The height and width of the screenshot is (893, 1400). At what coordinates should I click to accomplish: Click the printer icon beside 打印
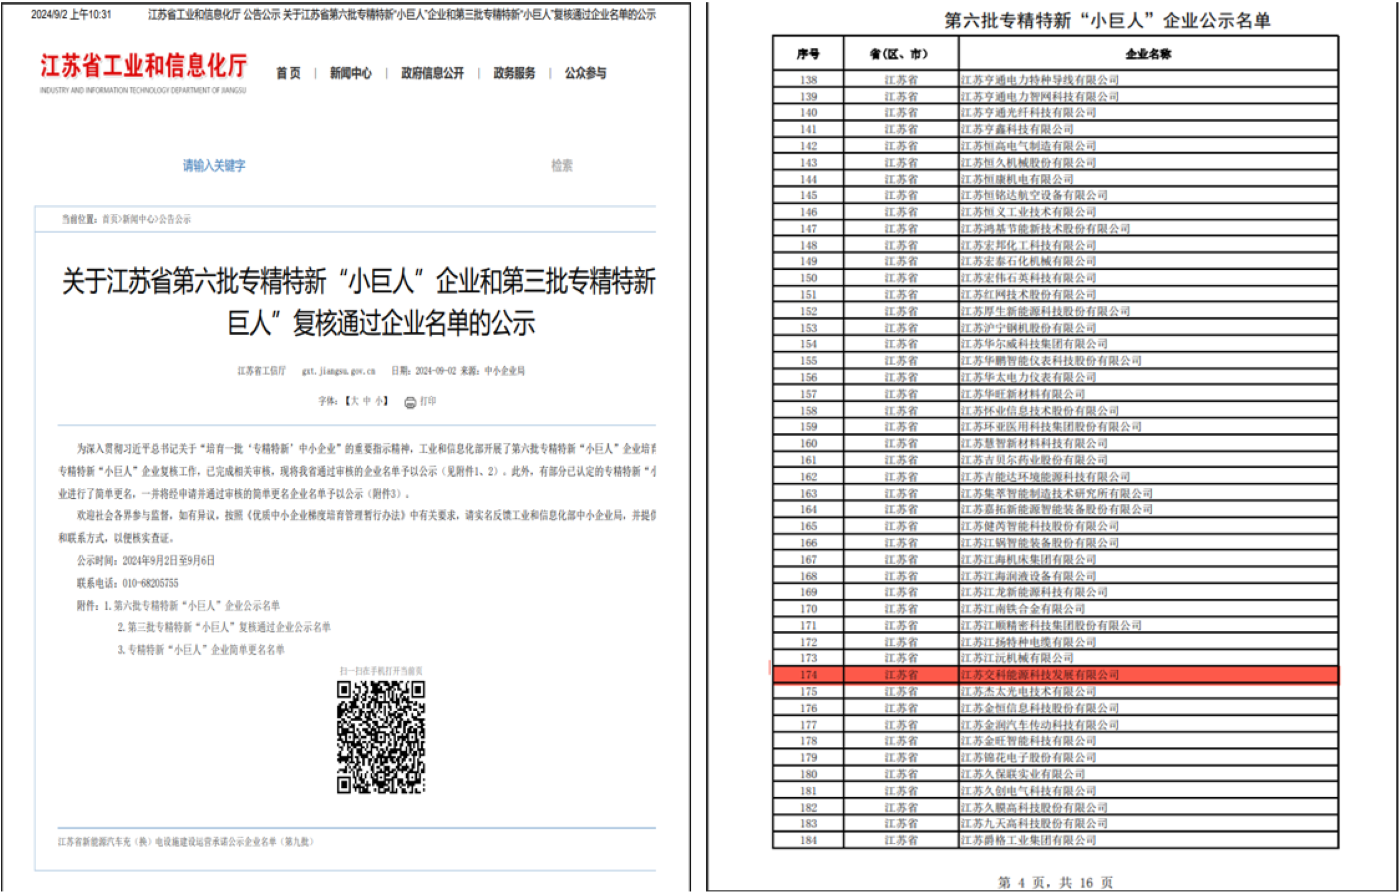coord(410,402)
